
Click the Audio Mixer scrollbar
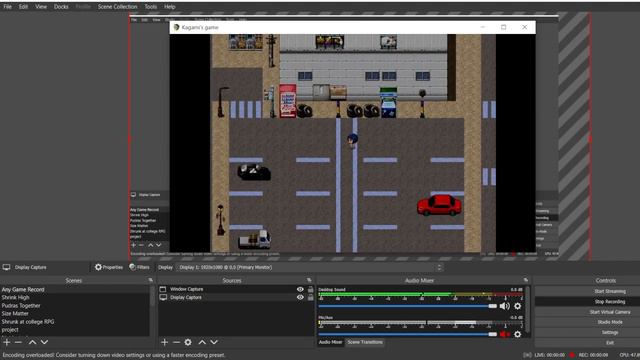pyautogui.click(x=528, y=310)
